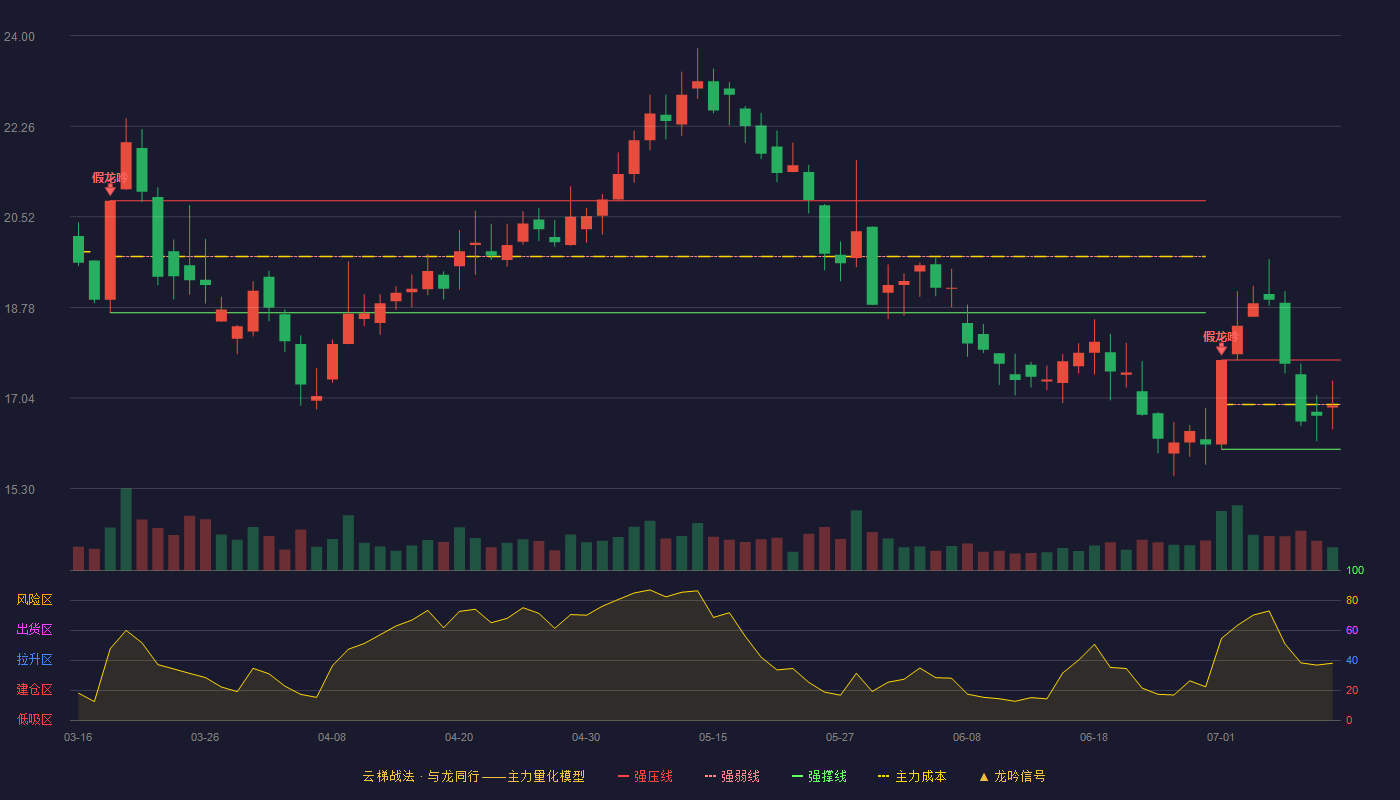Click the long green support line below 18.78

(x=658, y=313)
